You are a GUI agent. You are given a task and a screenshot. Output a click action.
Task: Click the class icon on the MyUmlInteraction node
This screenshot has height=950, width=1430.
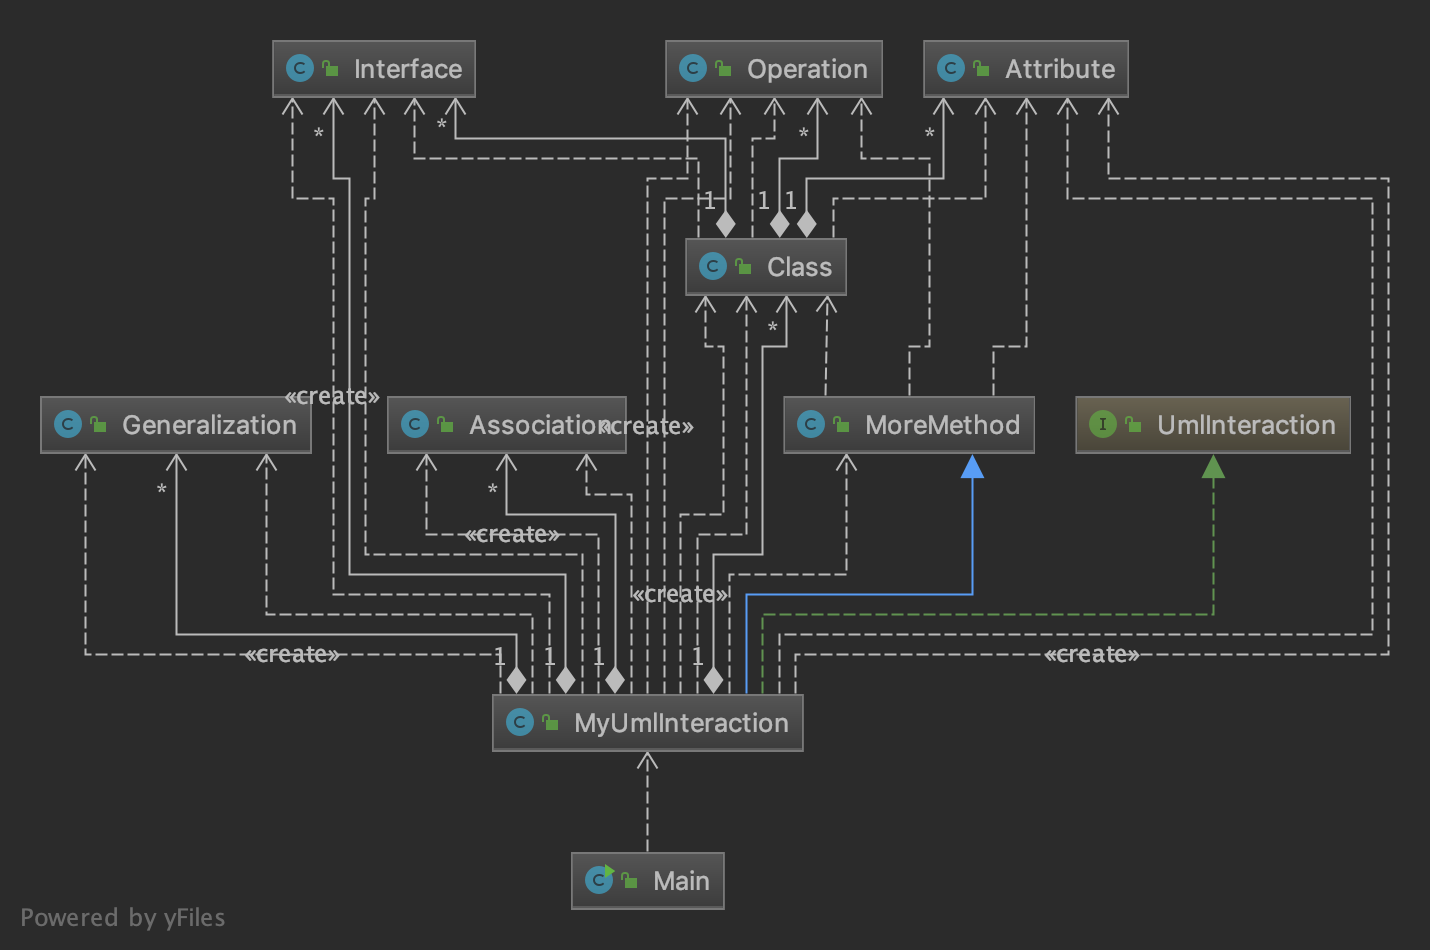[520, 722]
